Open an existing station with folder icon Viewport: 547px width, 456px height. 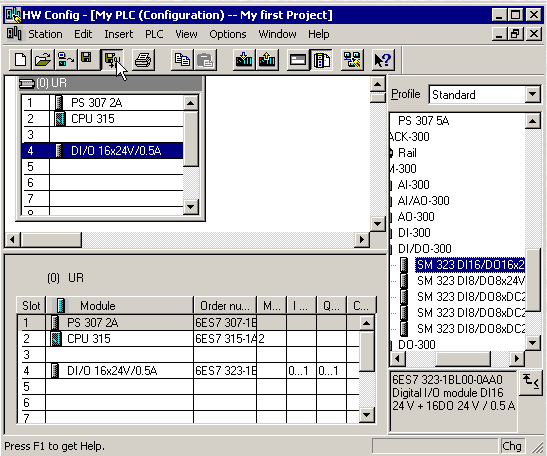click(x=43, y=60)
